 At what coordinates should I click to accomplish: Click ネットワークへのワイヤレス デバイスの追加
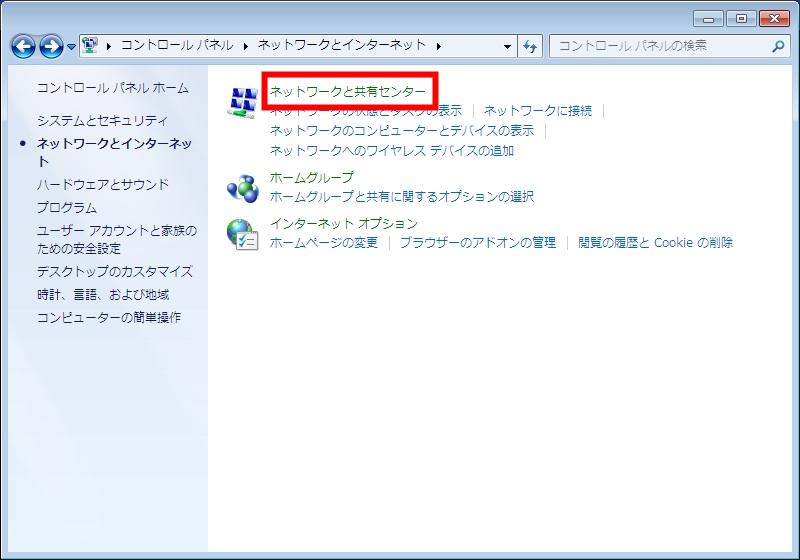[x=392, y=150]
